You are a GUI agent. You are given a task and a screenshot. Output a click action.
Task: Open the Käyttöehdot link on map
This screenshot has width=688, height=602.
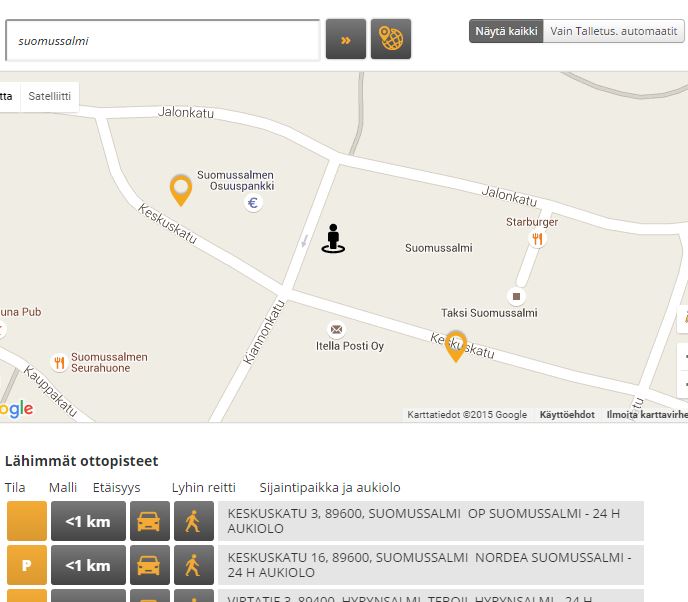[567, 415]
